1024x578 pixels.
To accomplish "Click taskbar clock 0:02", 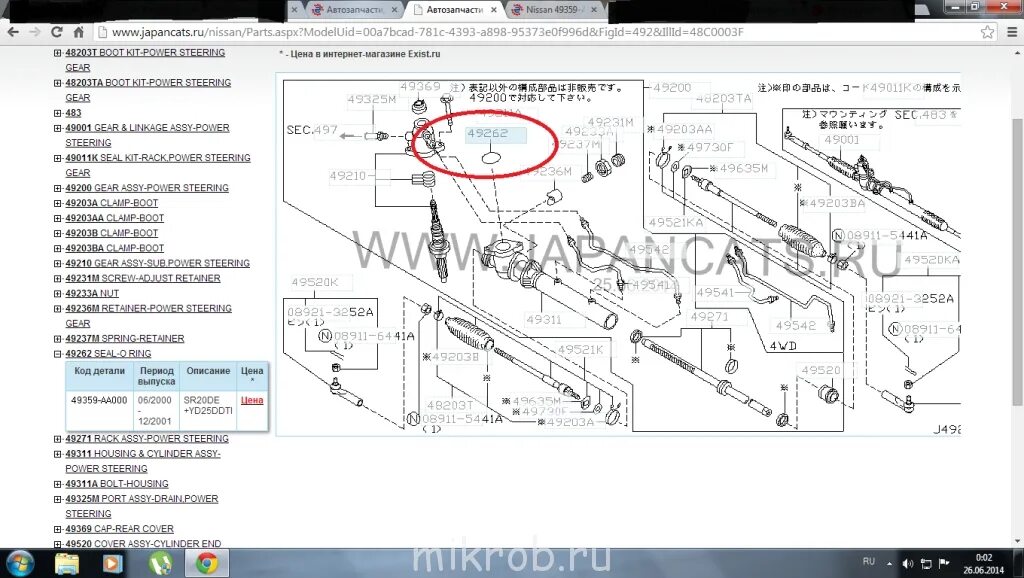I will pos(984,558).
